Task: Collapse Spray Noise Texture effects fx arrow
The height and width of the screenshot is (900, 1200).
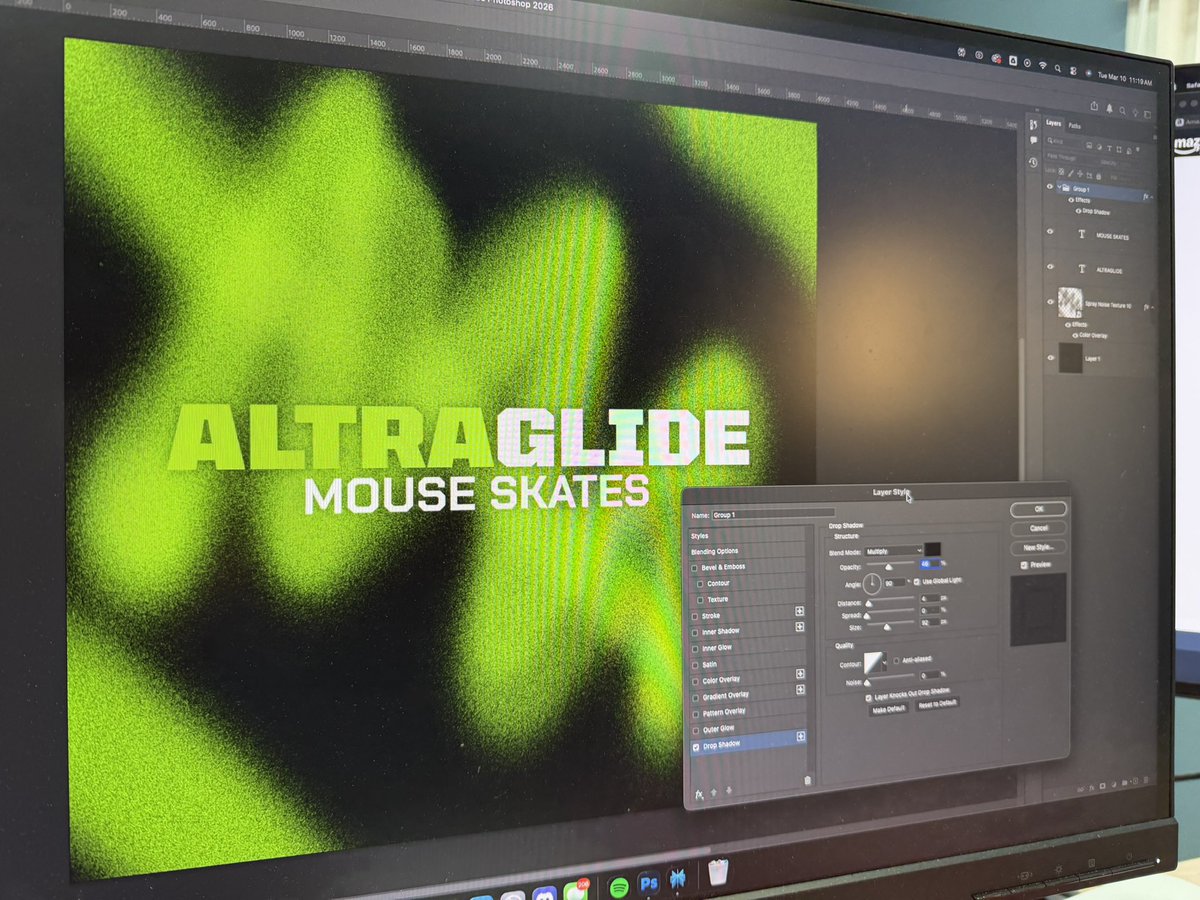Action: pyautogui.click(x=1152, y=308)
